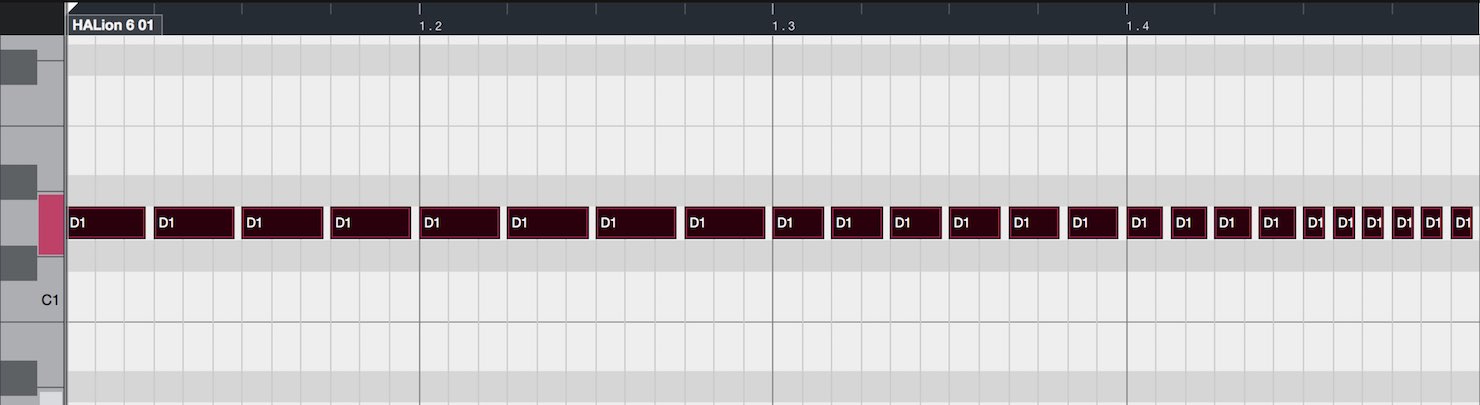Select the first D1 note in the part
This screenshot has height=405, width=1480.
pyautogui.click(x=106, y=223)
